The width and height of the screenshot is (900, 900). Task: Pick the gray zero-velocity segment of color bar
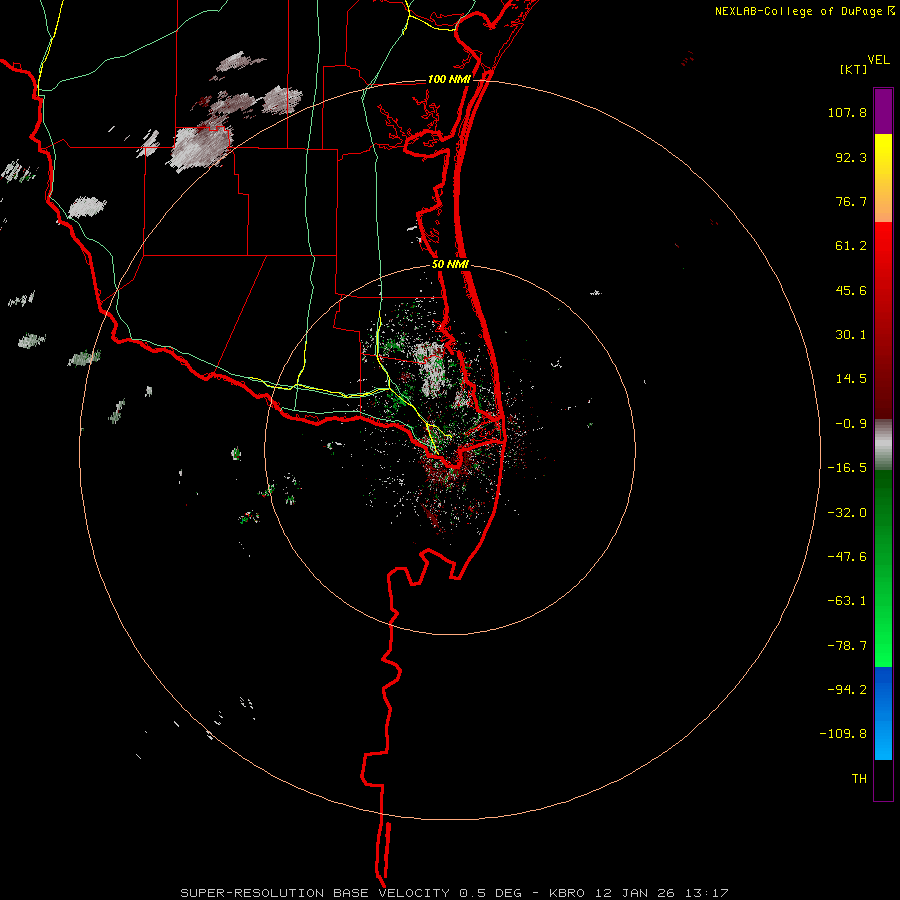(x=883, y=445)
